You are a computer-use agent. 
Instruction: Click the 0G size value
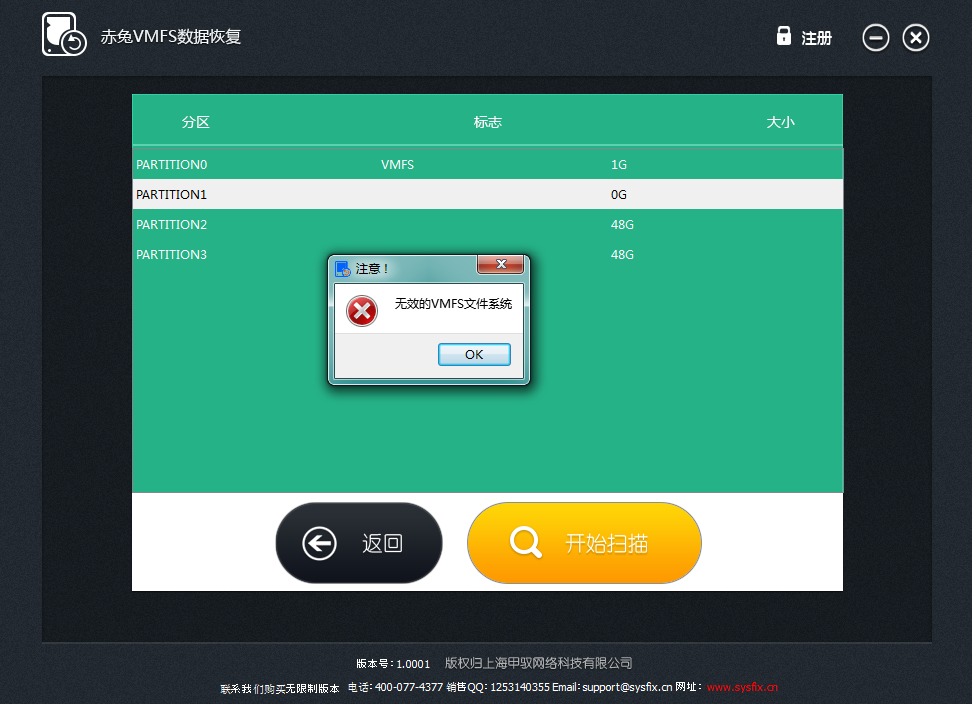[x=619, y=195]
